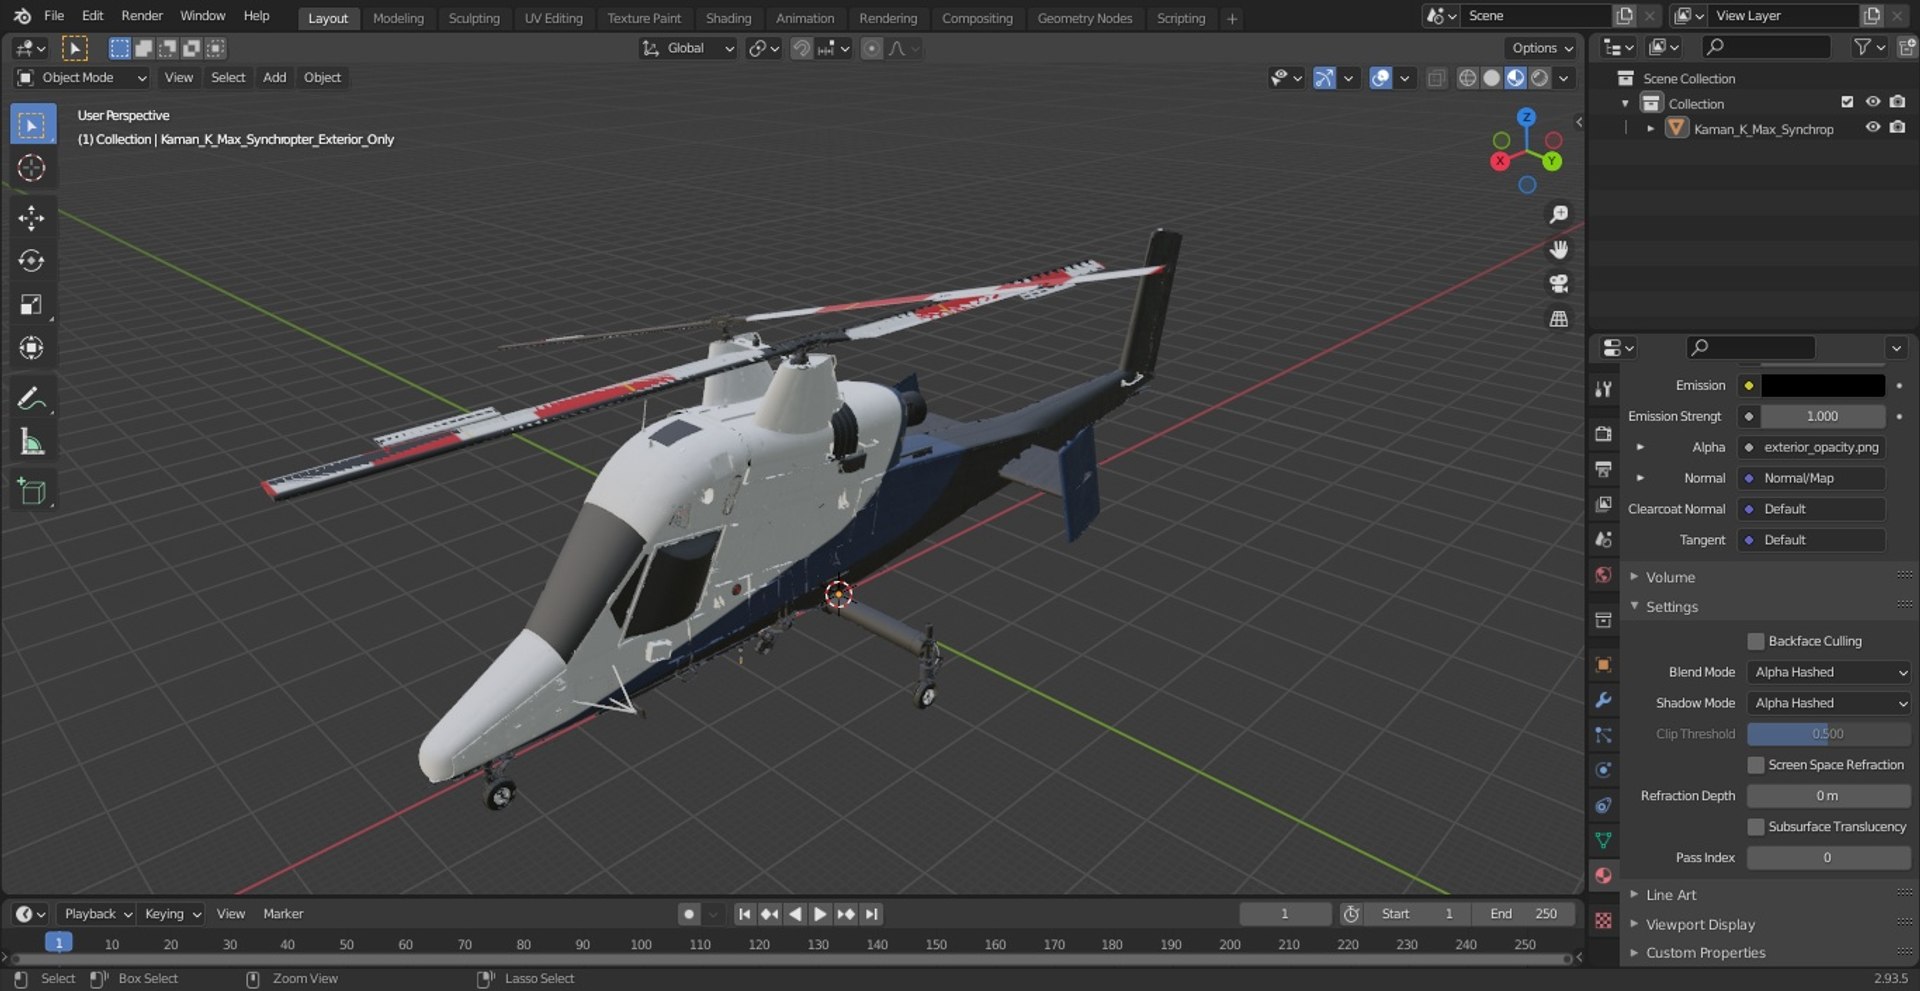Open World properties tab
The width and height of the screenshot is (1920, 991).
click(1603, 575)
